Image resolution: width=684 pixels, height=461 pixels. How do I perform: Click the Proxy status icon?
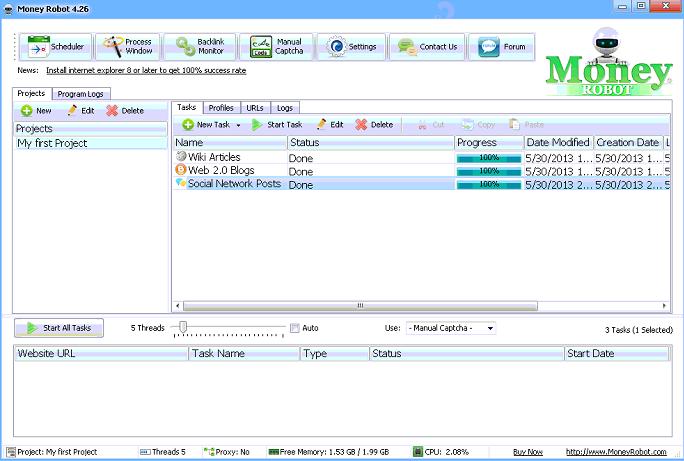[x=209, y=451]
